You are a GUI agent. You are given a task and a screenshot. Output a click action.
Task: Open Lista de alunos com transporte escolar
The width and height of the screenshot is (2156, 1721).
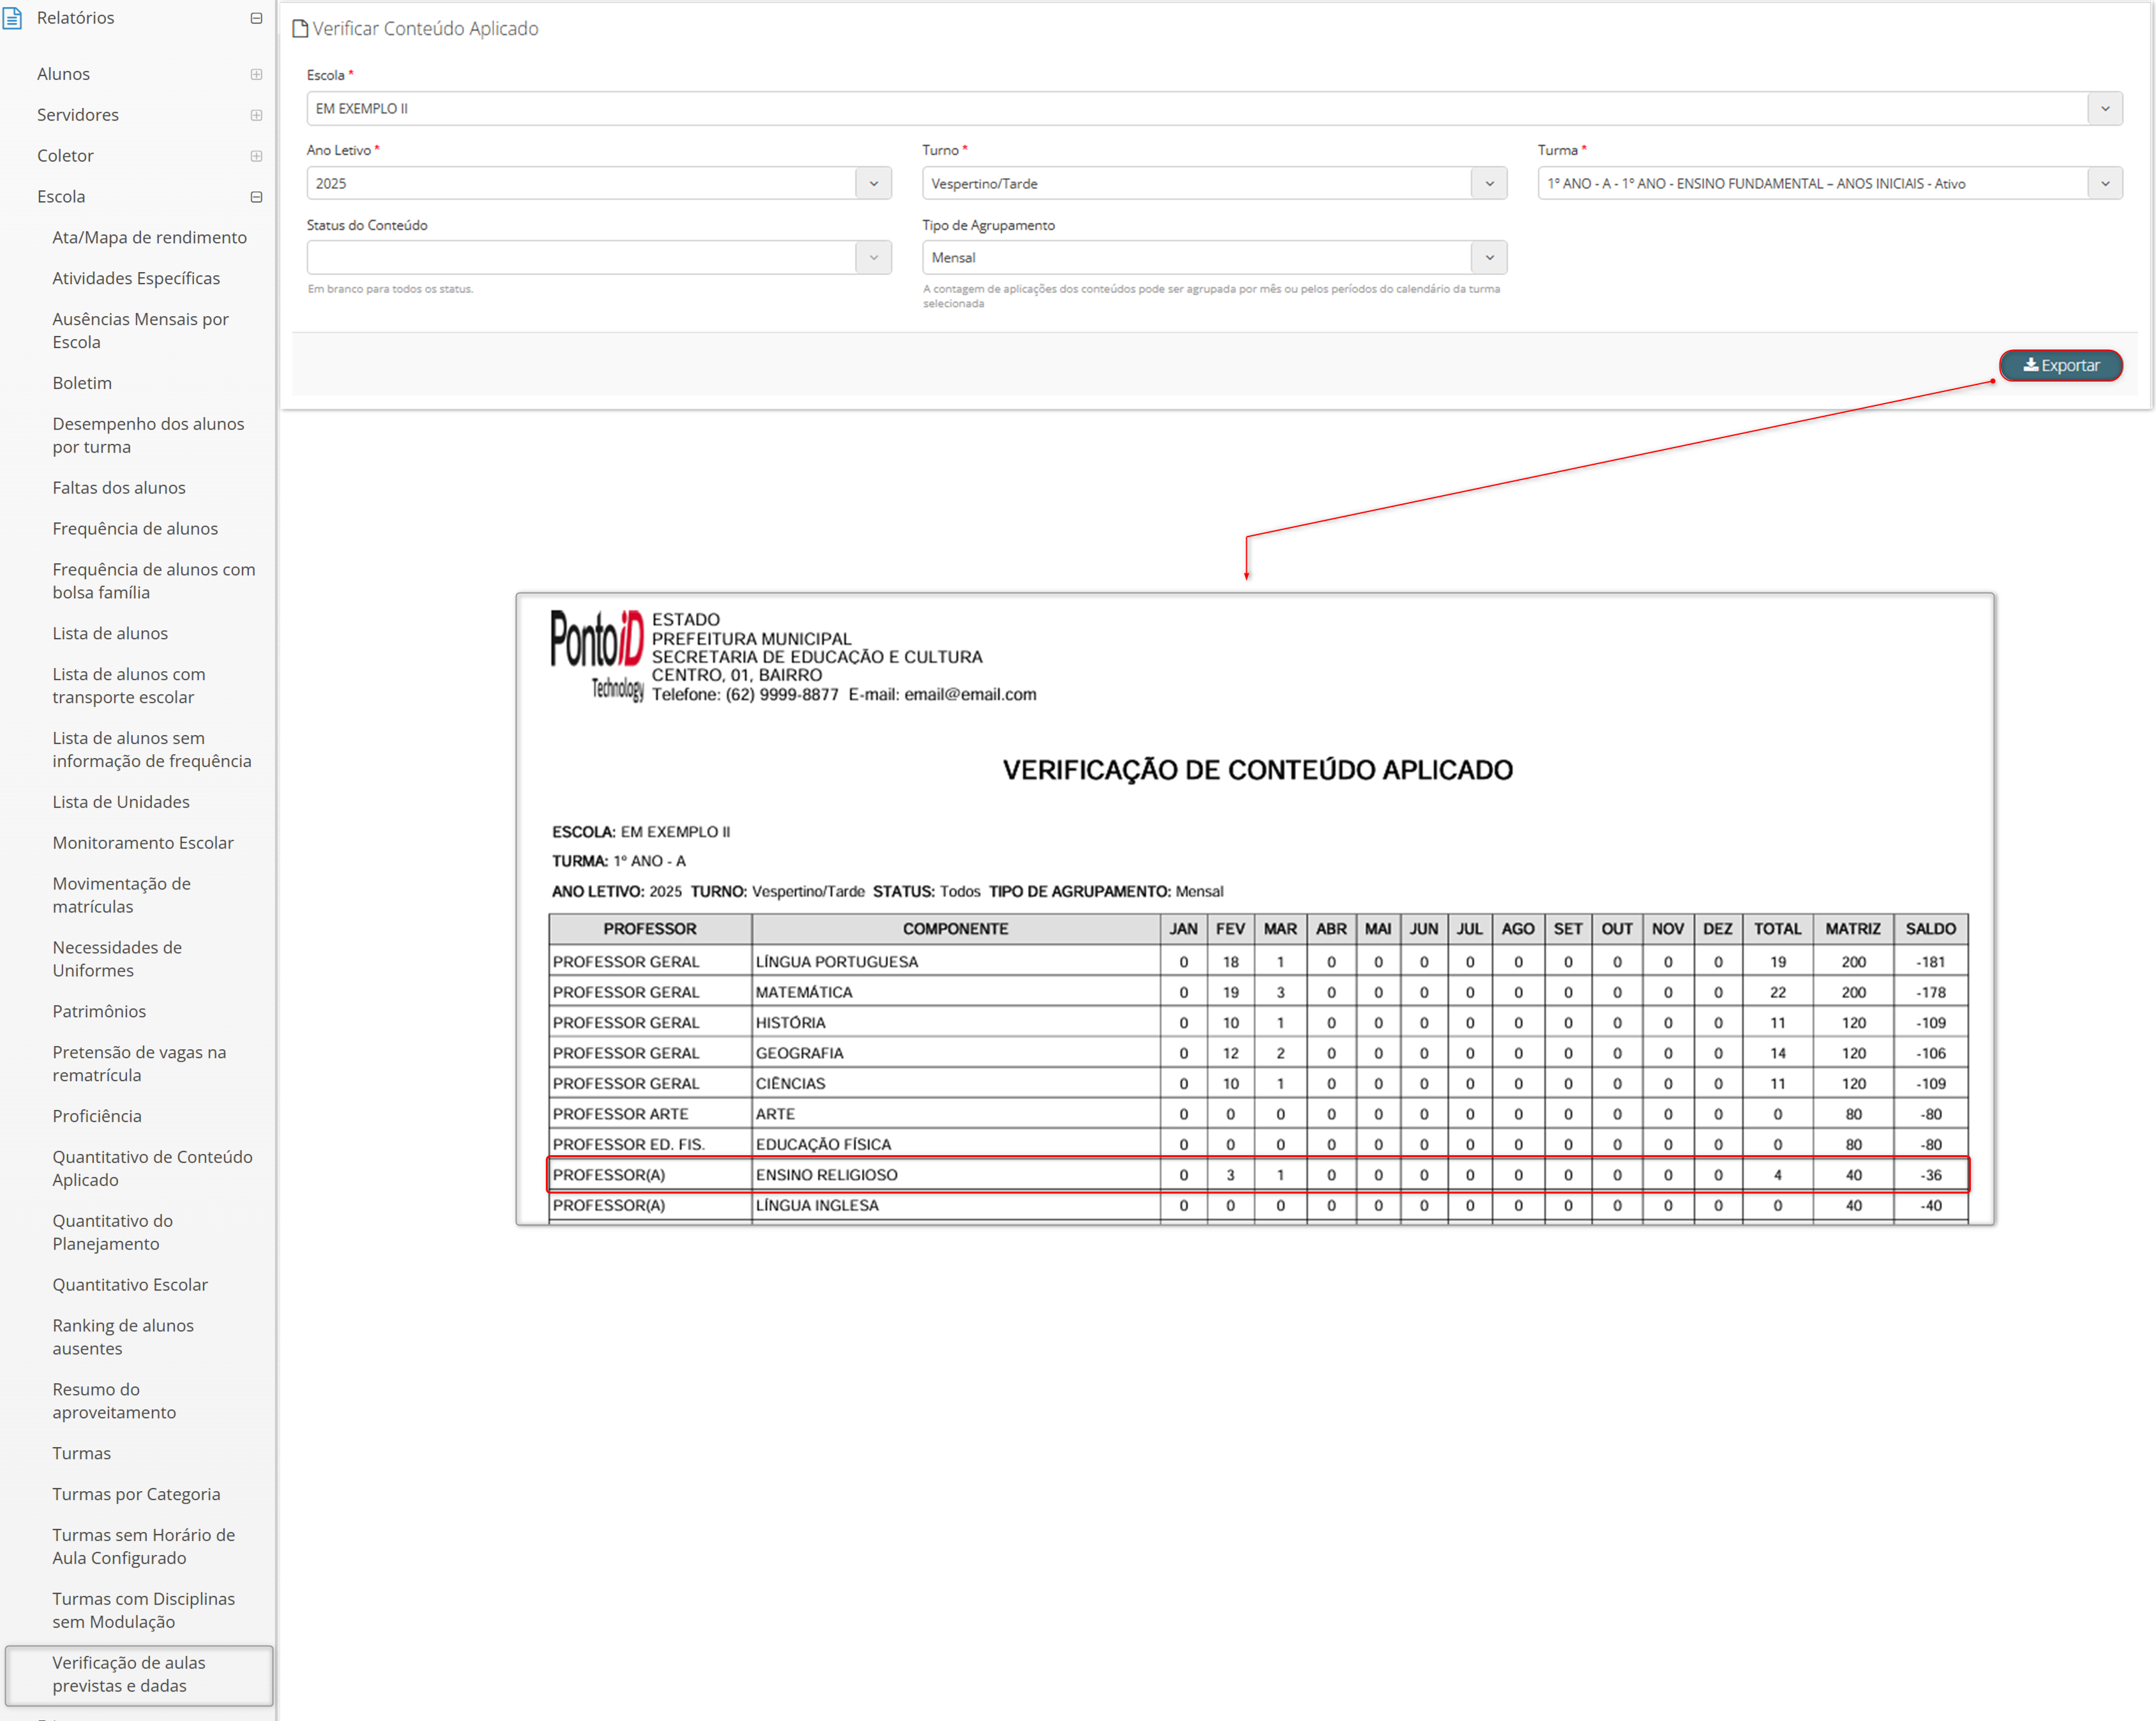click(129, 686)
